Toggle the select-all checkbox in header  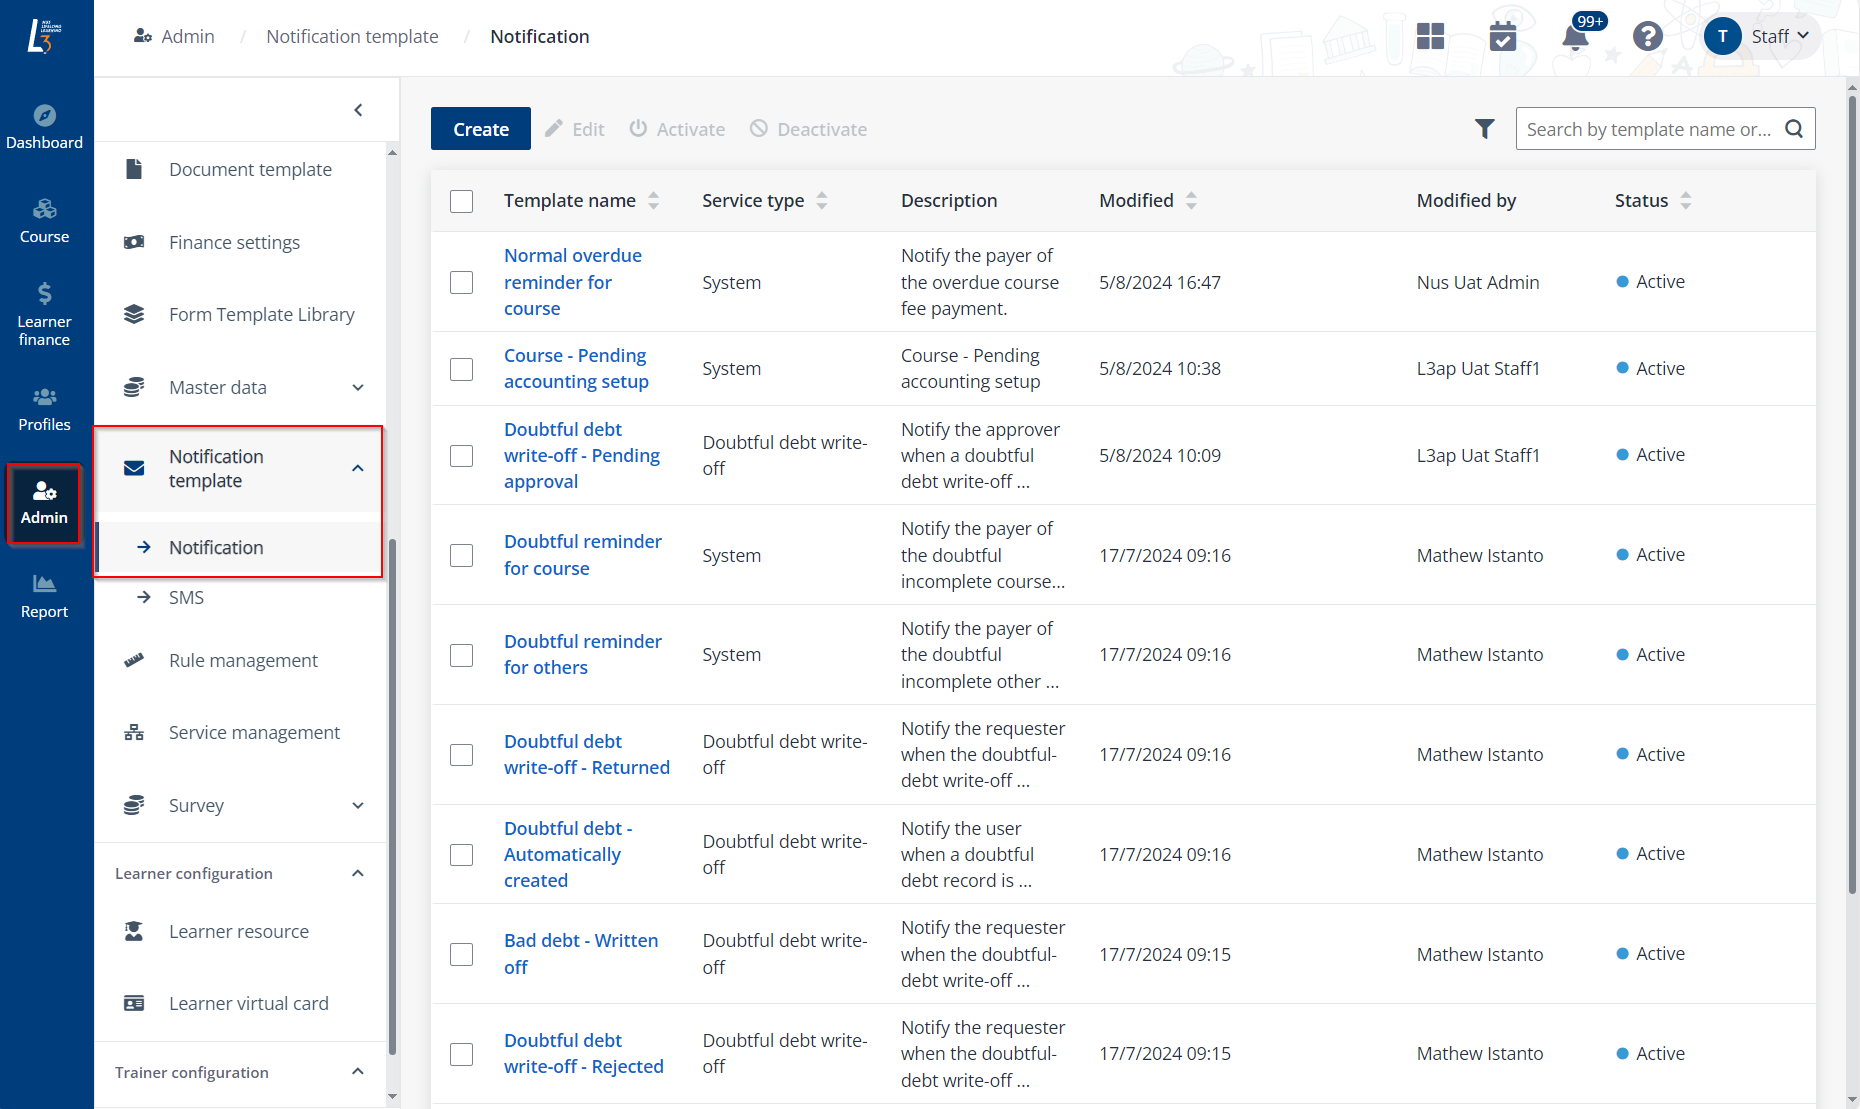pyautogui.click(x=461, y=201)
